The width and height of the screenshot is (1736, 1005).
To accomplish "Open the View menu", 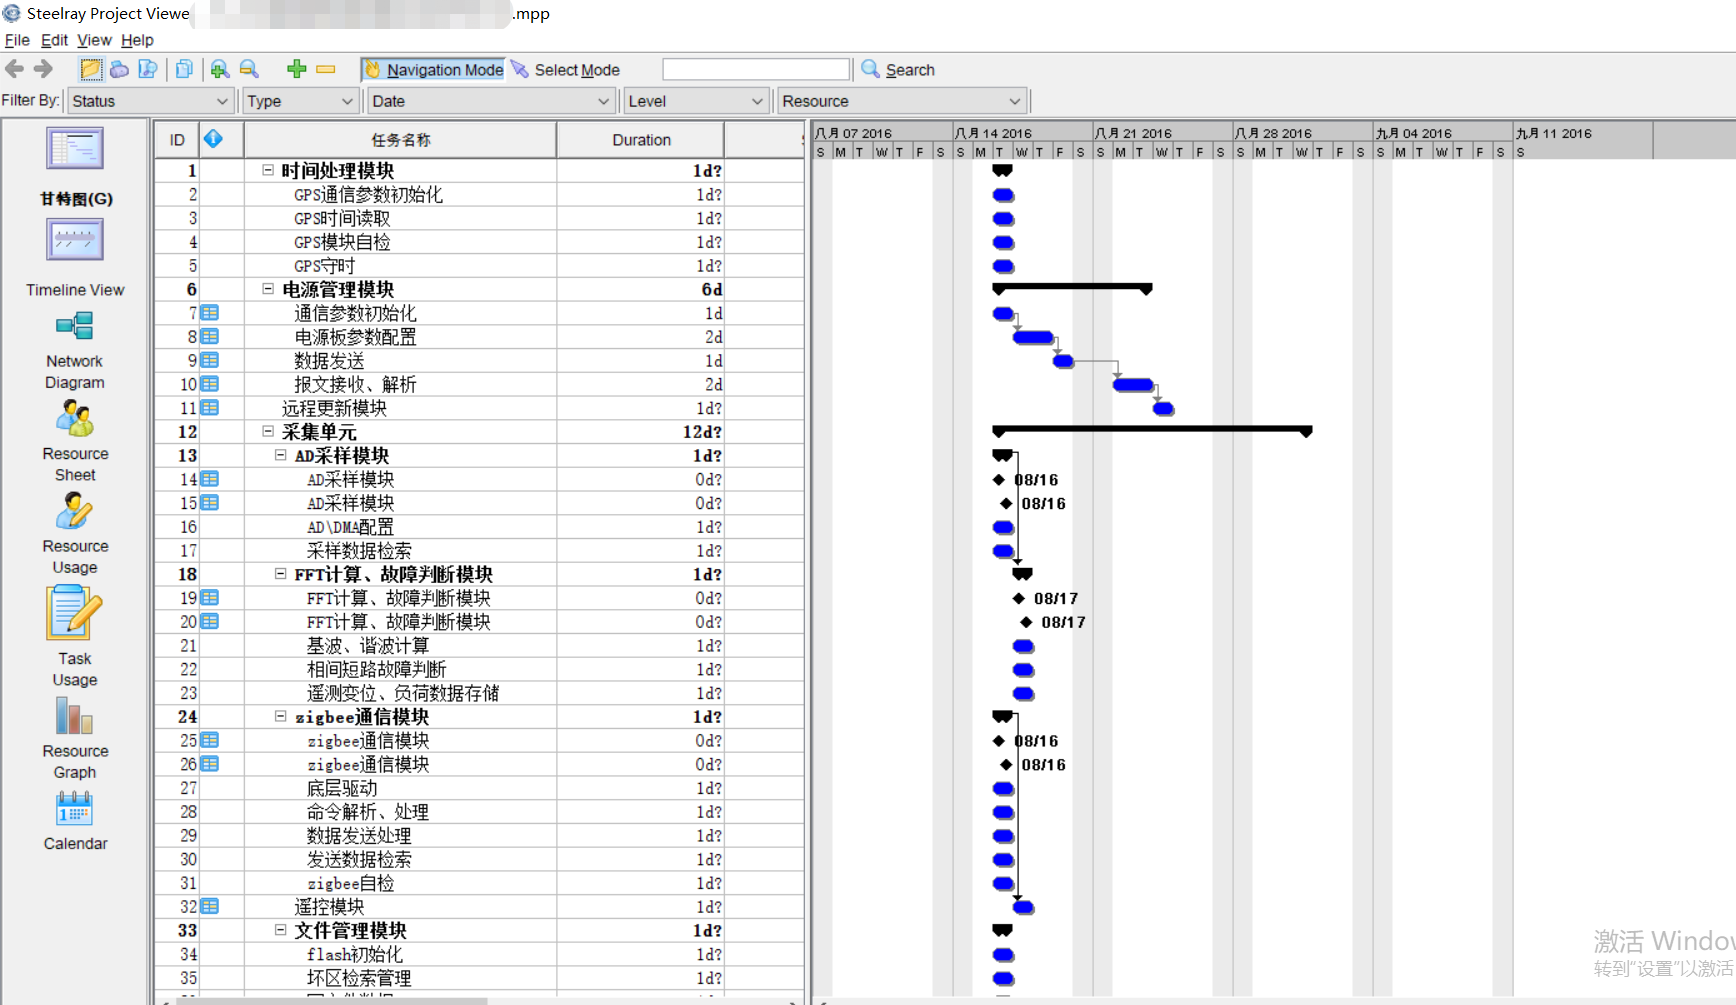I will pyautogui.click(x=94, y=40).
